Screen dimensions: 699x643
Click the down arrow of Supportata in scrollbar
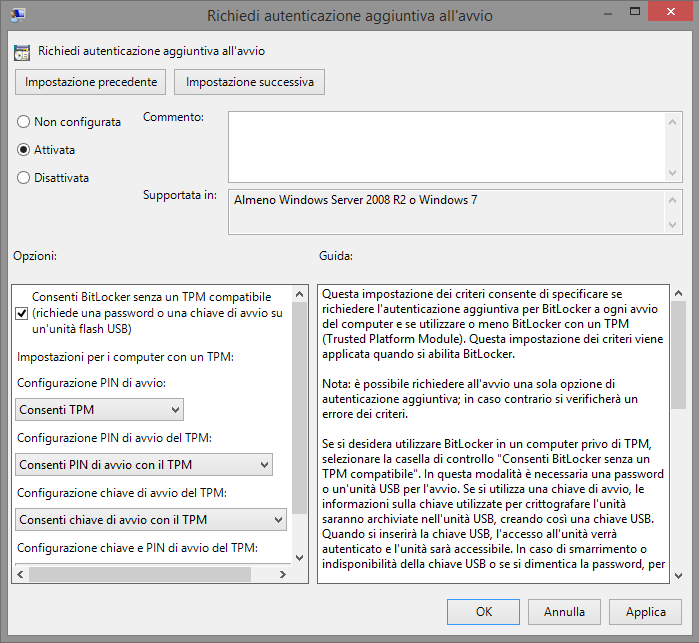673,225
